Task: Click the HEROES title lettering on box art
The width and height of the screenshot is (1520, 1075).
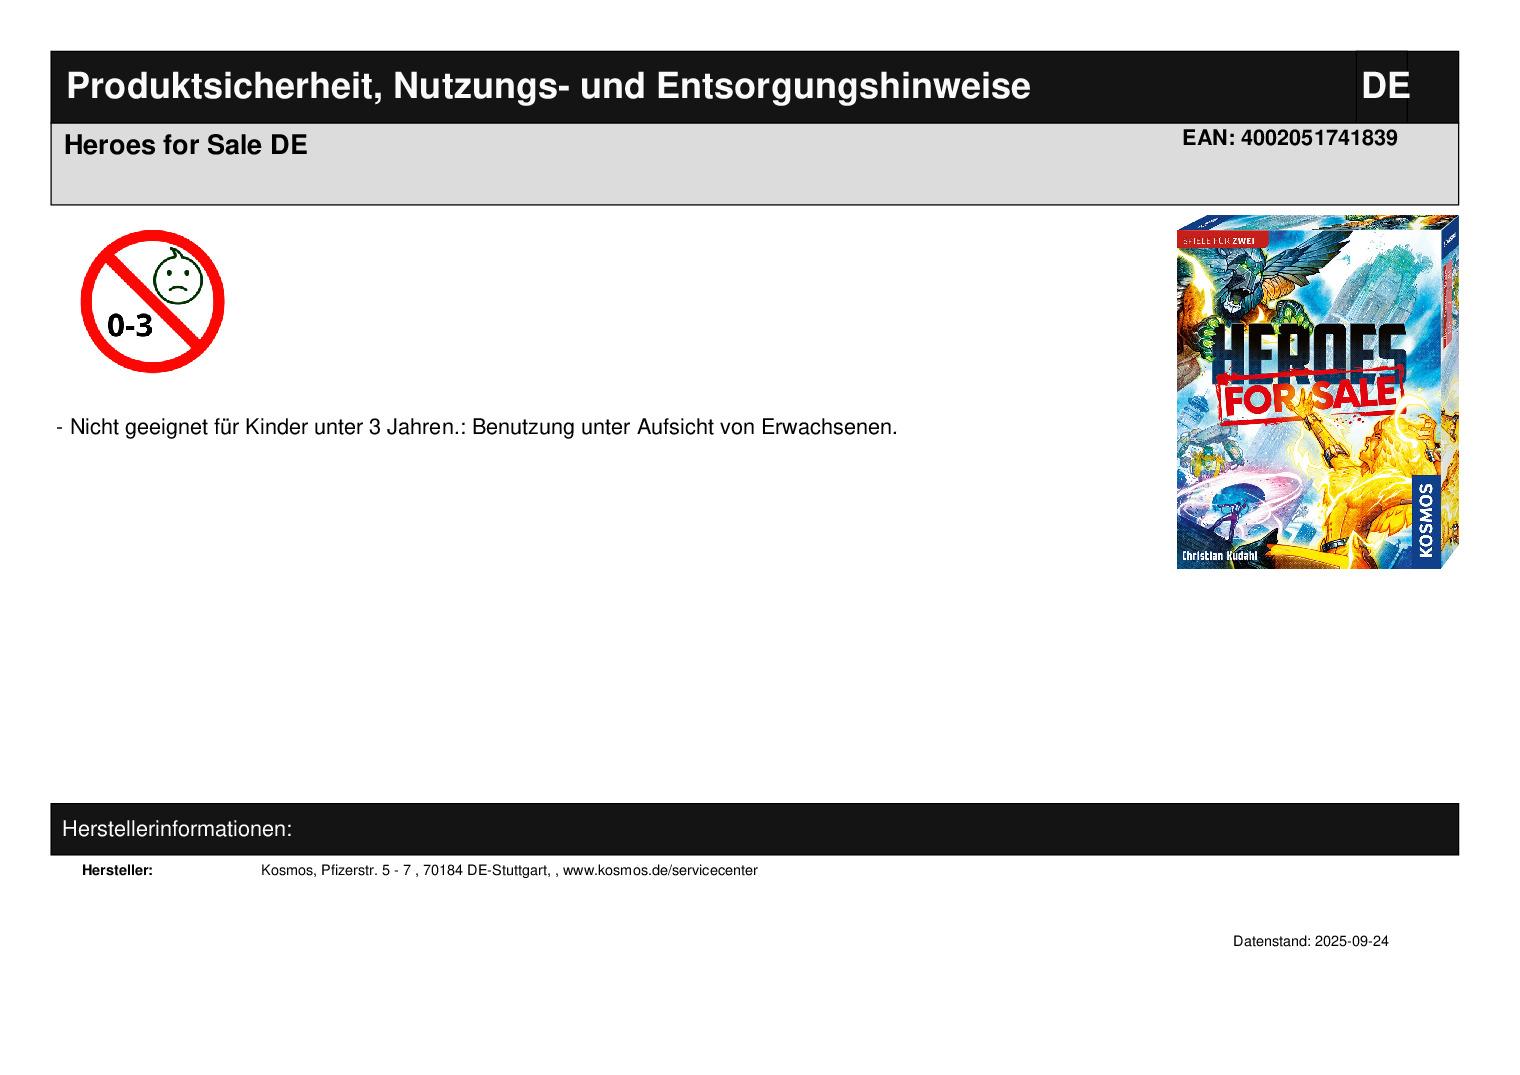Action: (1308, 350)
